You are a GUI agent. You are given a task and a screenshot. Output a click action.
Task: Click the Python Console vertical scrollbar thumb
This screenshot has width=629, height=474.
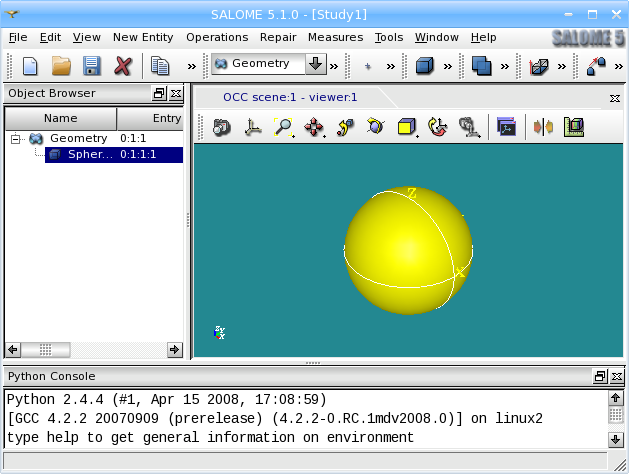click(615, 415)
